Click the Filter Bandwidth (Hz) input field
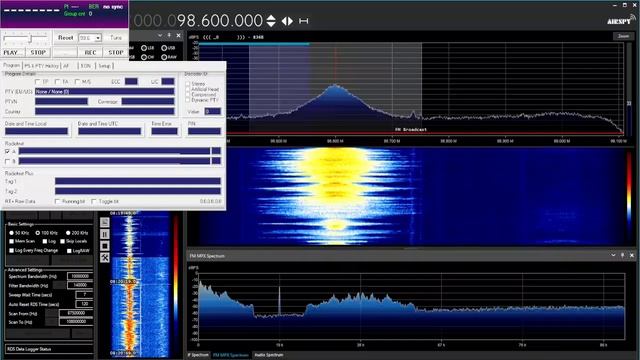640x360 pixels. [80, 285]
